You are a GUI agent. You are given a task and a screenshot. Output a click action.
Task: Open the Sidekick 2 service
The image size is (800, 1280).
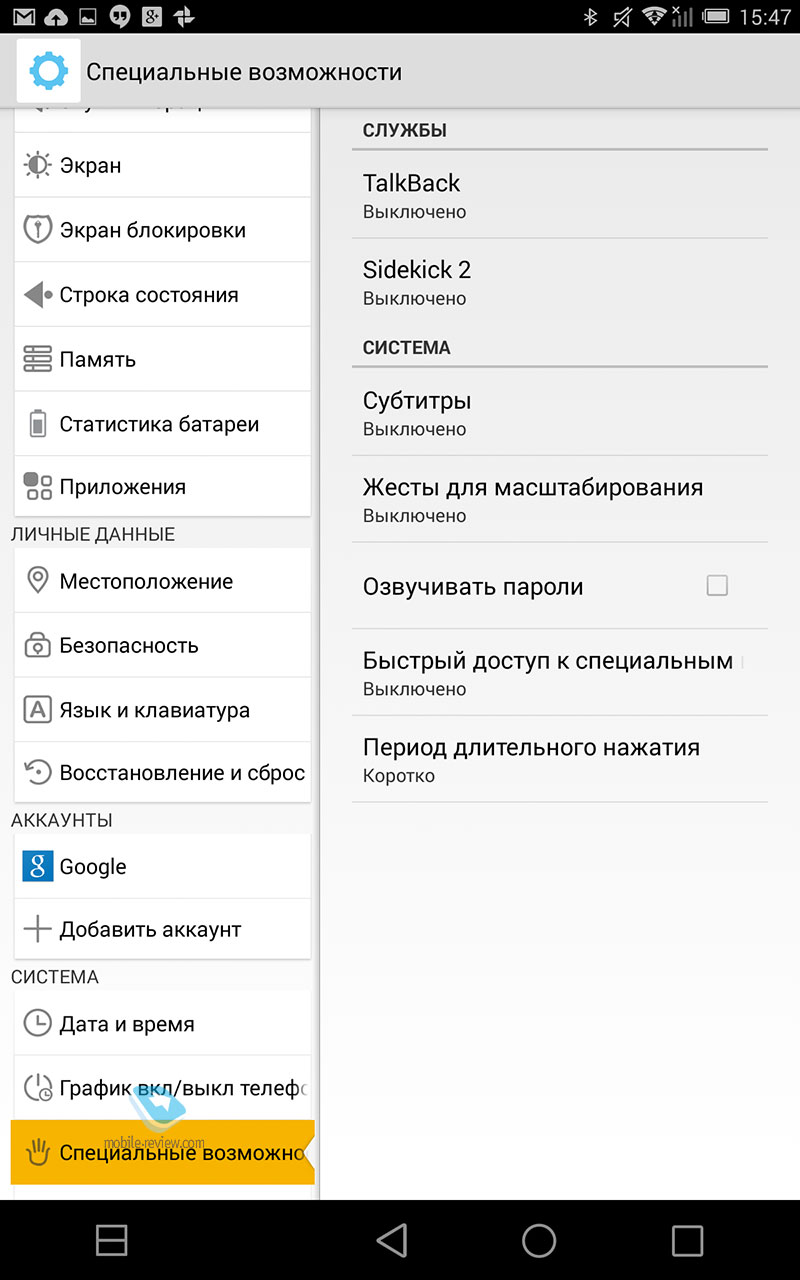click(x=560, y=282)
